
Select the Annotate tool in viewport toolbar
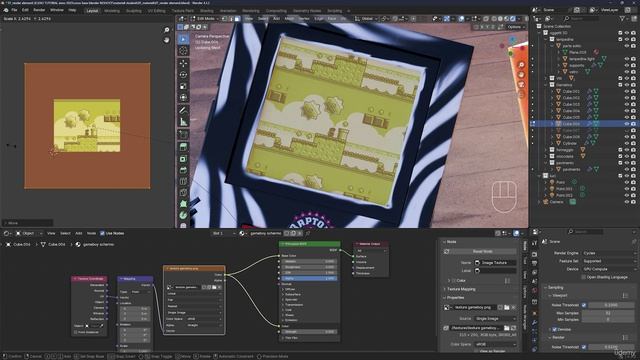point(183,110)
